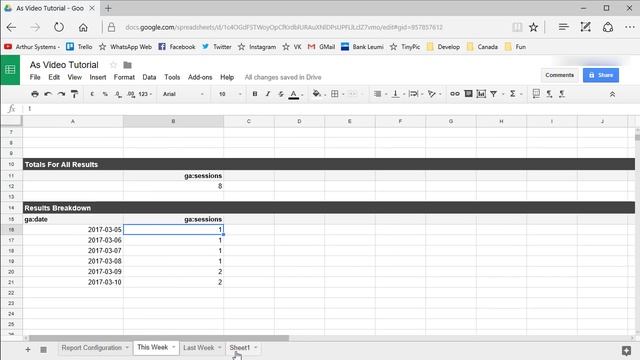Viewport: 640px width, 360px height.
Task: Open fill color bucket picker
Action: click(x=317, y=94)
